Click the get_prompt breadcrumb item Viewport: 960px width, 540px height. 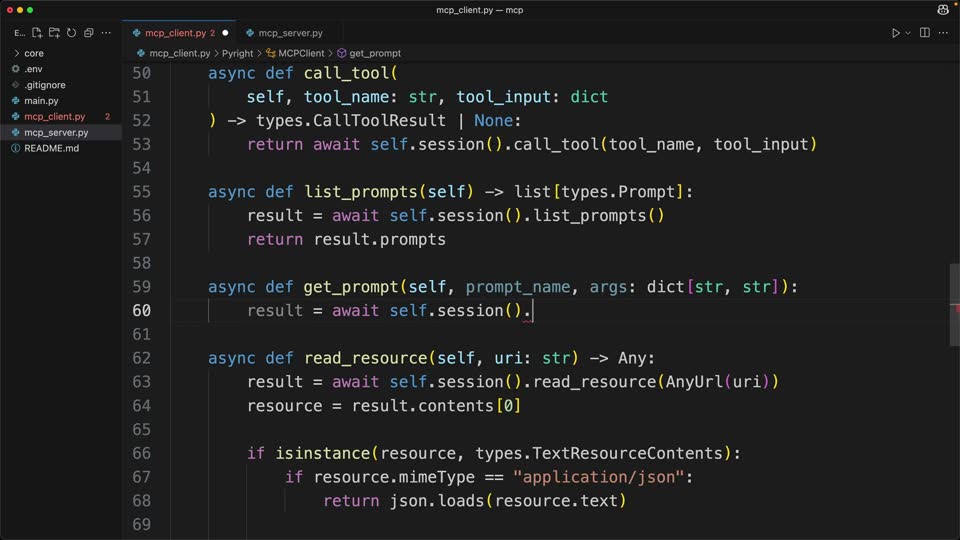pos(369,53)
